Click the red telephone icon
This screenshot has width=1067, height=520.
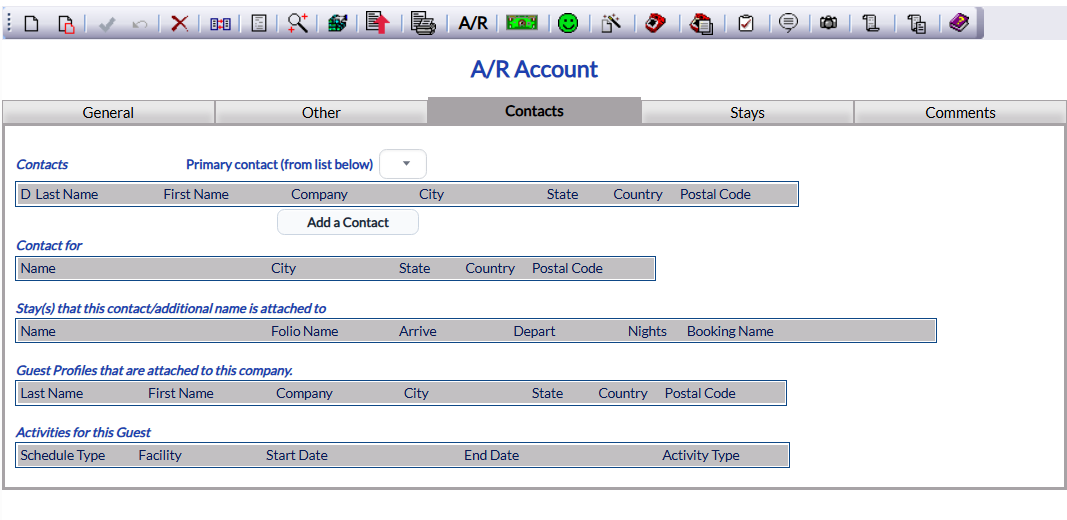pyautogui.click(x=655, y=23)
